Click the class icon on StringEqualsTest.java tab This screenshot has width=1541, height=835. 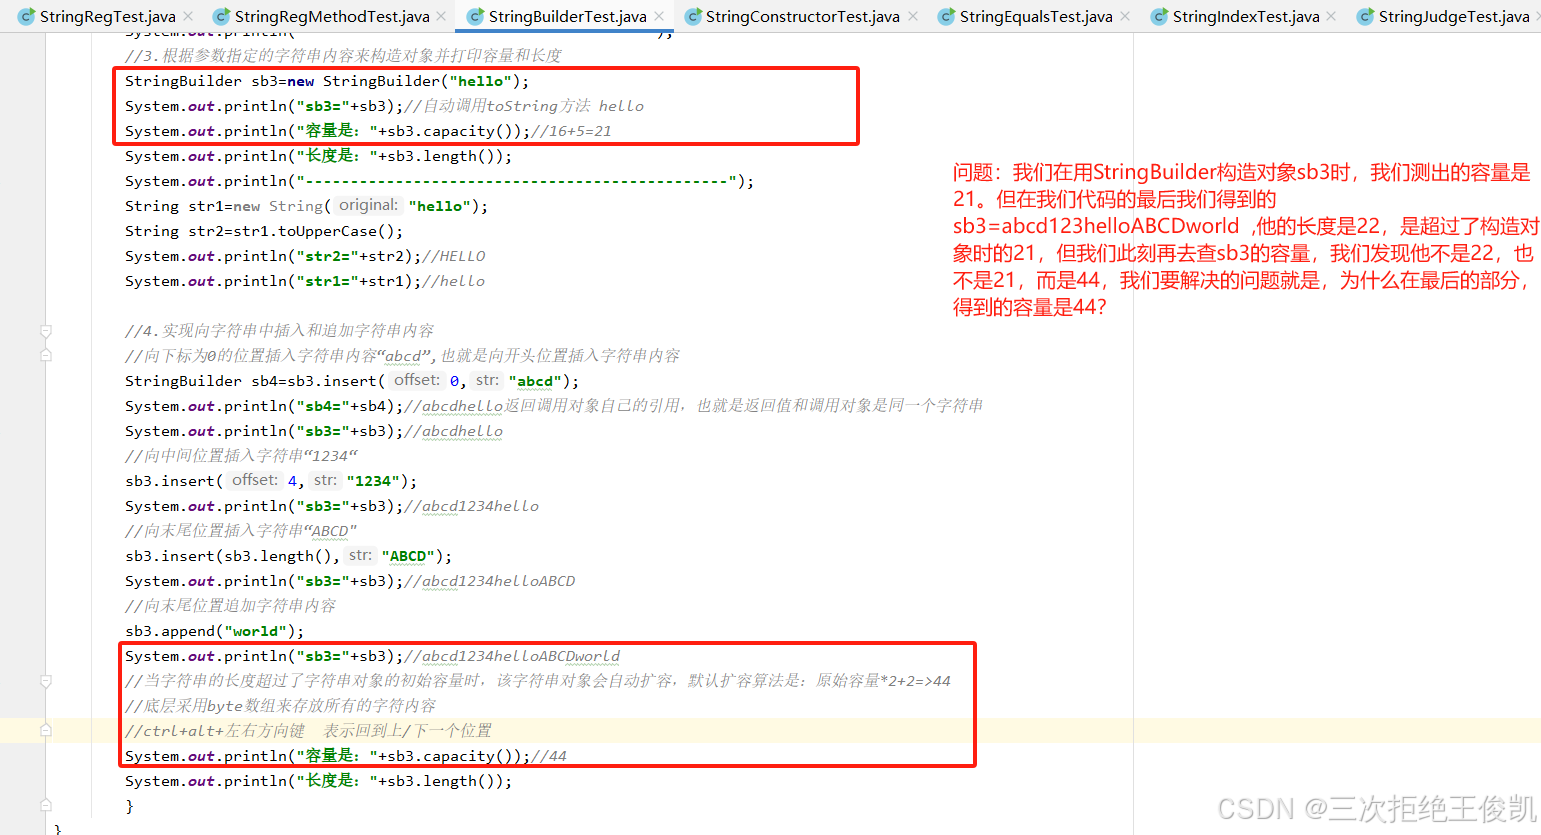tap(945, 16)
